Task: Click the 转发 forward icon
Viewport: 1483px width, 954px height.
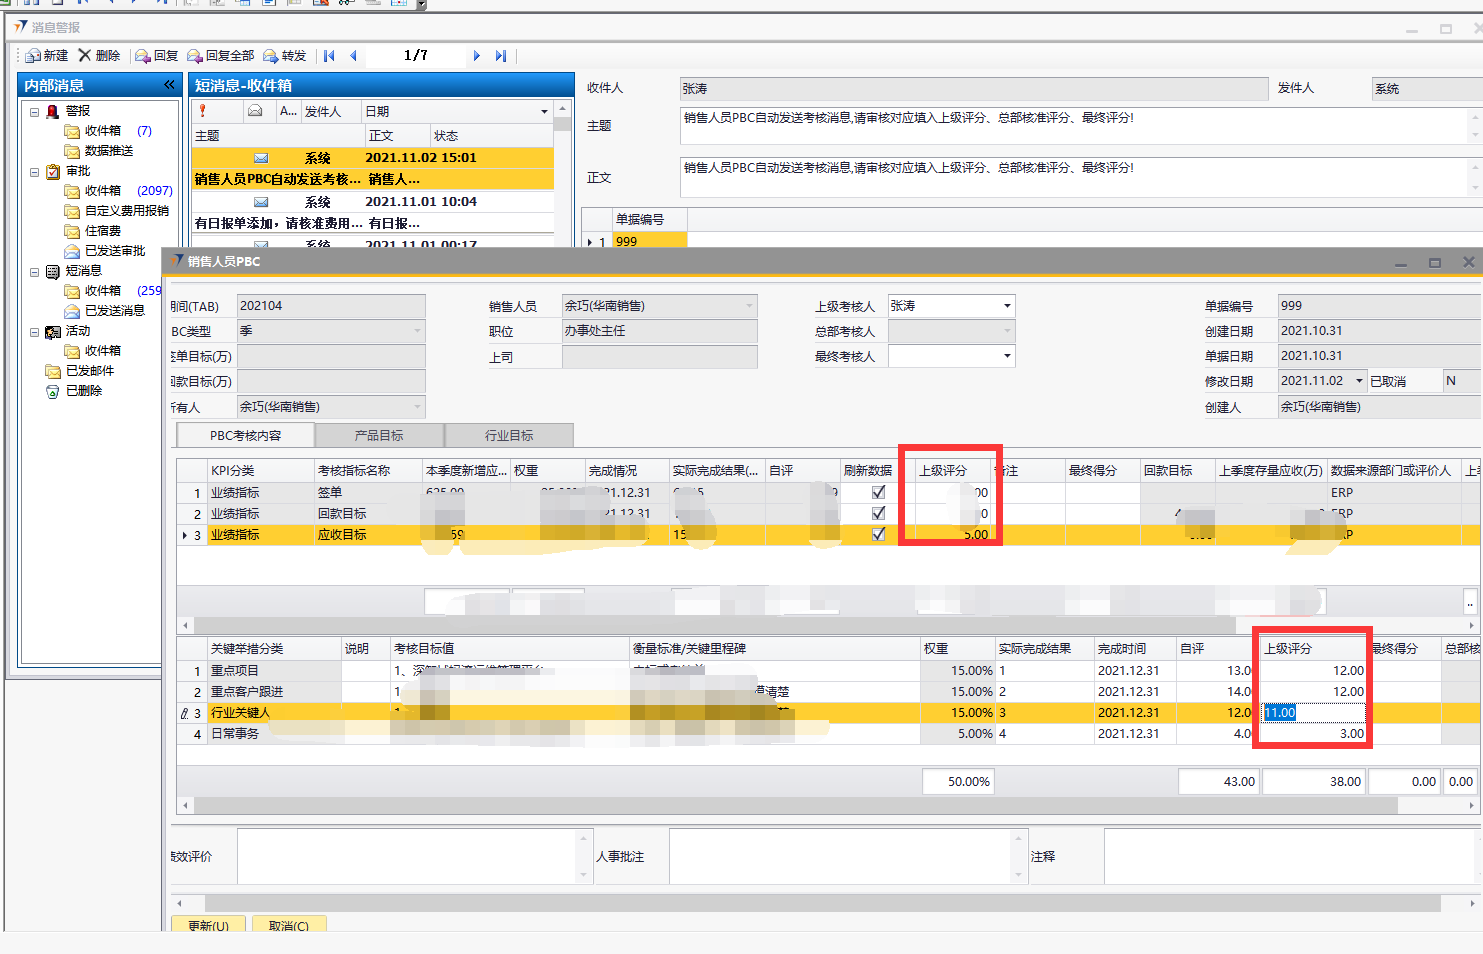Action: click(271, 56)
